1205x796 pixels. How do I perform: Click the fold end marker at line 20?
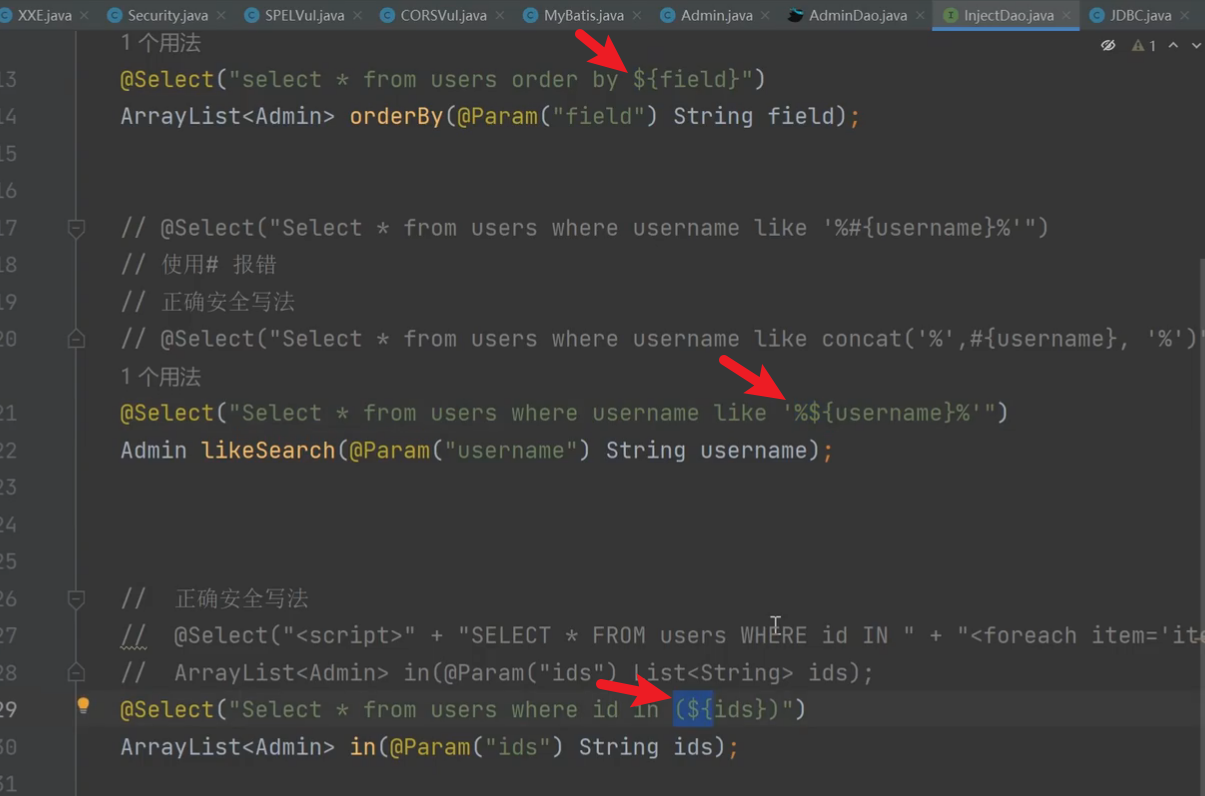click(x=76, y=340)
